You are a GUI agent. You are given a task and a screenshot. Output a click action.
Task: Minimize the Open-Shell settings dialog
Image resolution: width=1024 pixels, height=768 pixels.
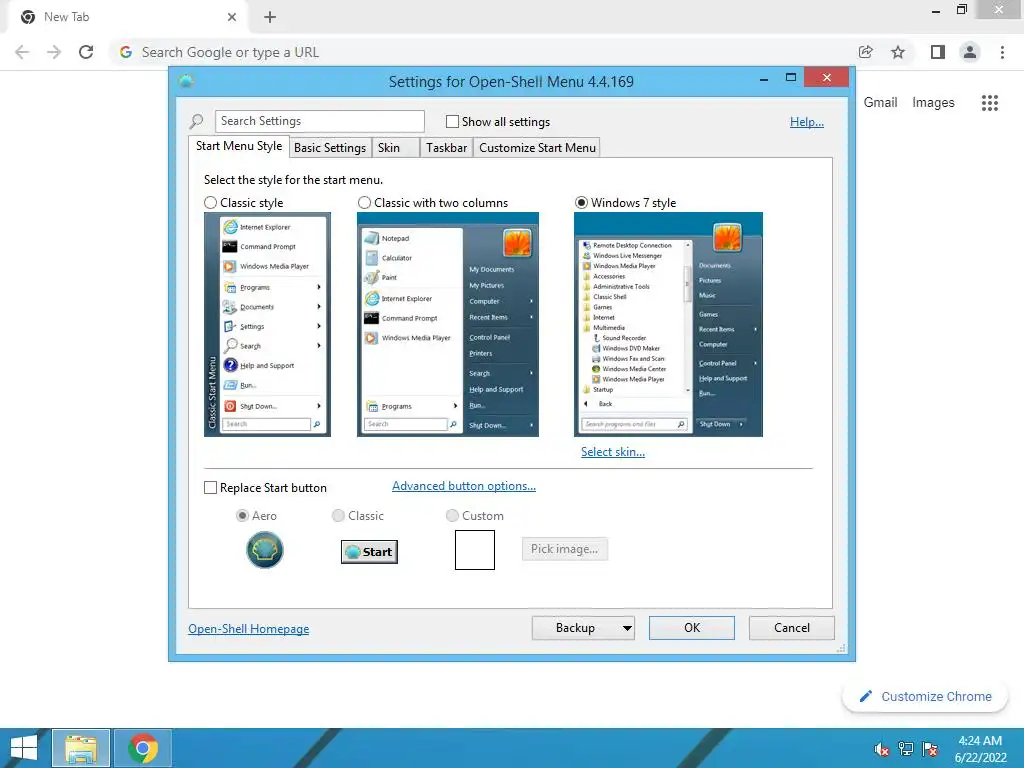click(x=763, y=78)
